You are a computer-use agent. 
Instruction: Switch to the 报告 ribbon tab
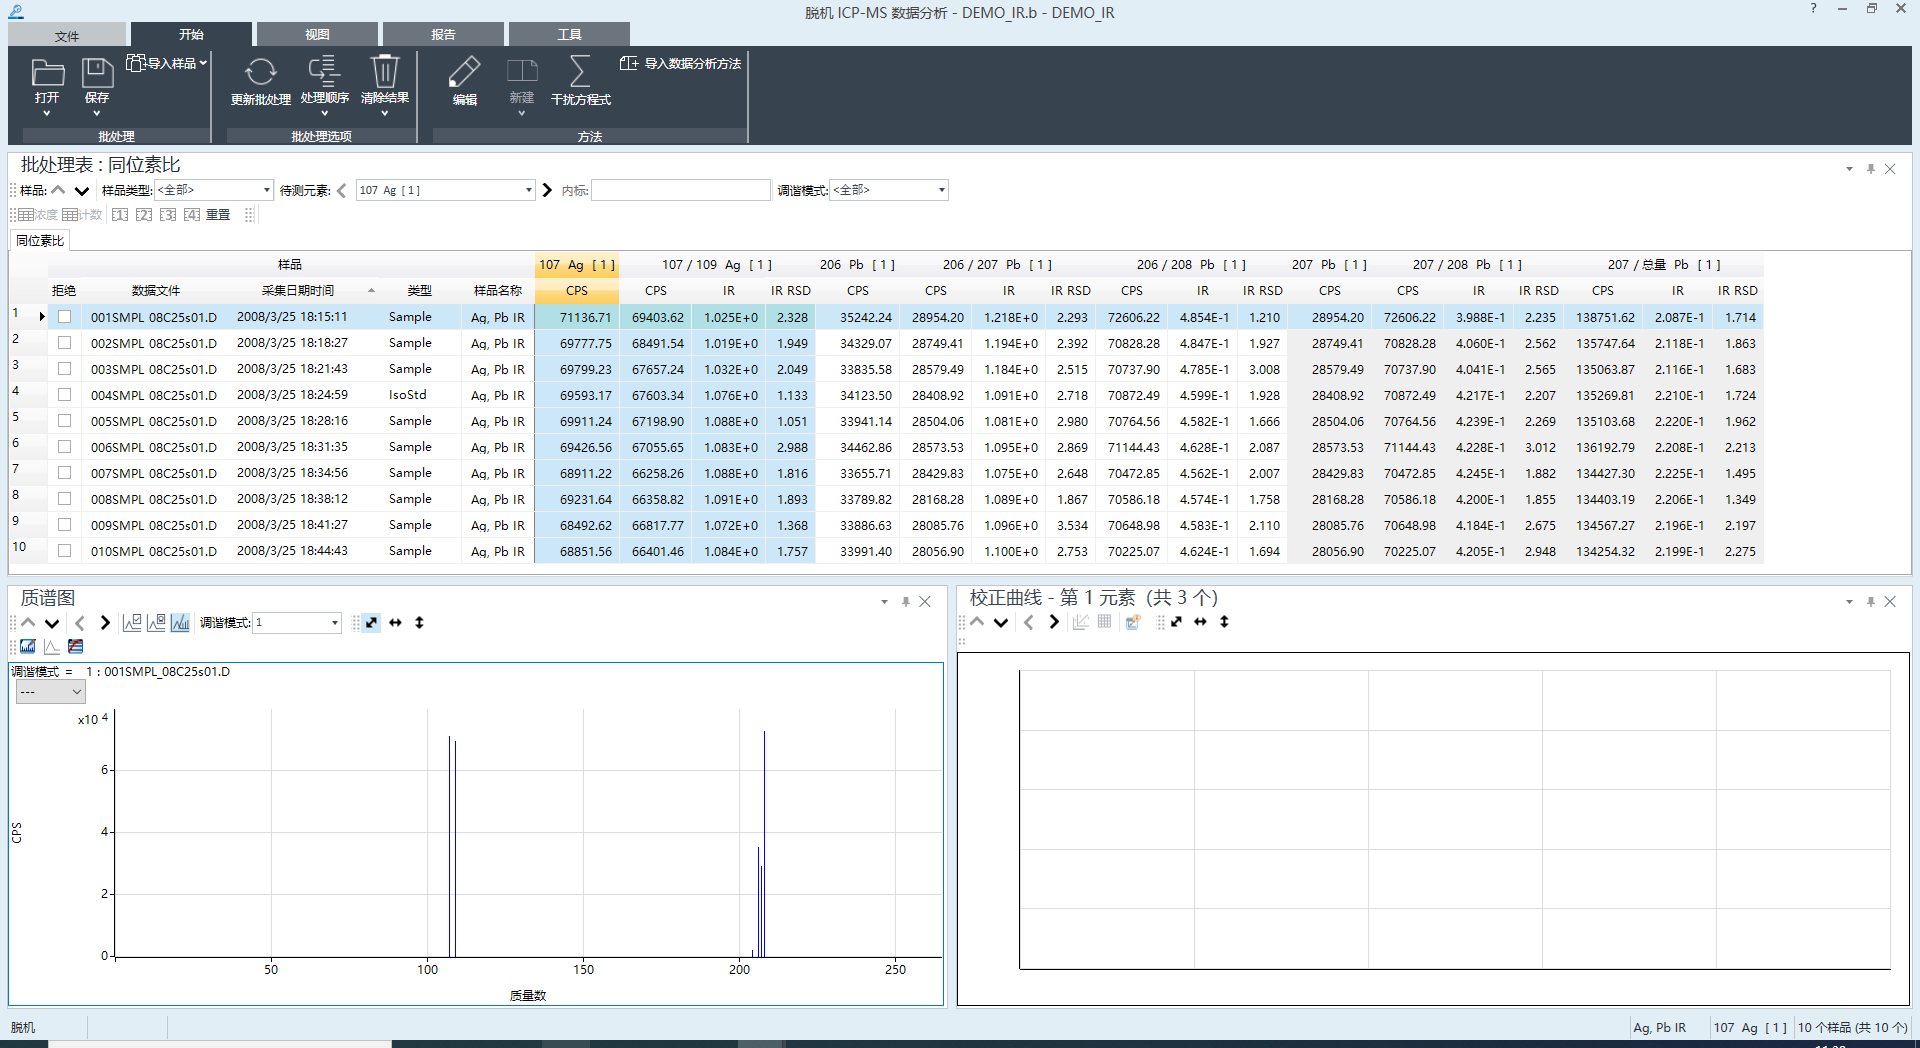(x=443, y=35)
